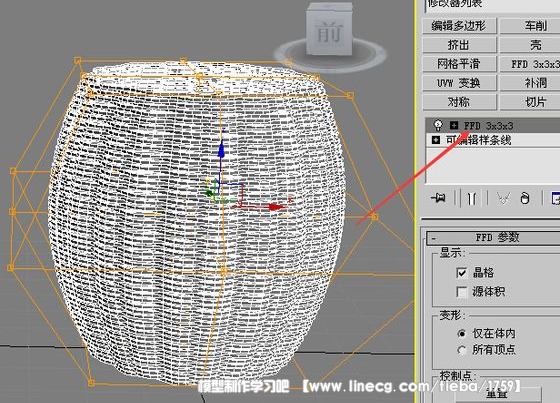This screenshot has height=403, width=560.
Task: Toggle Show End Result icon
Action: point(472,198)
